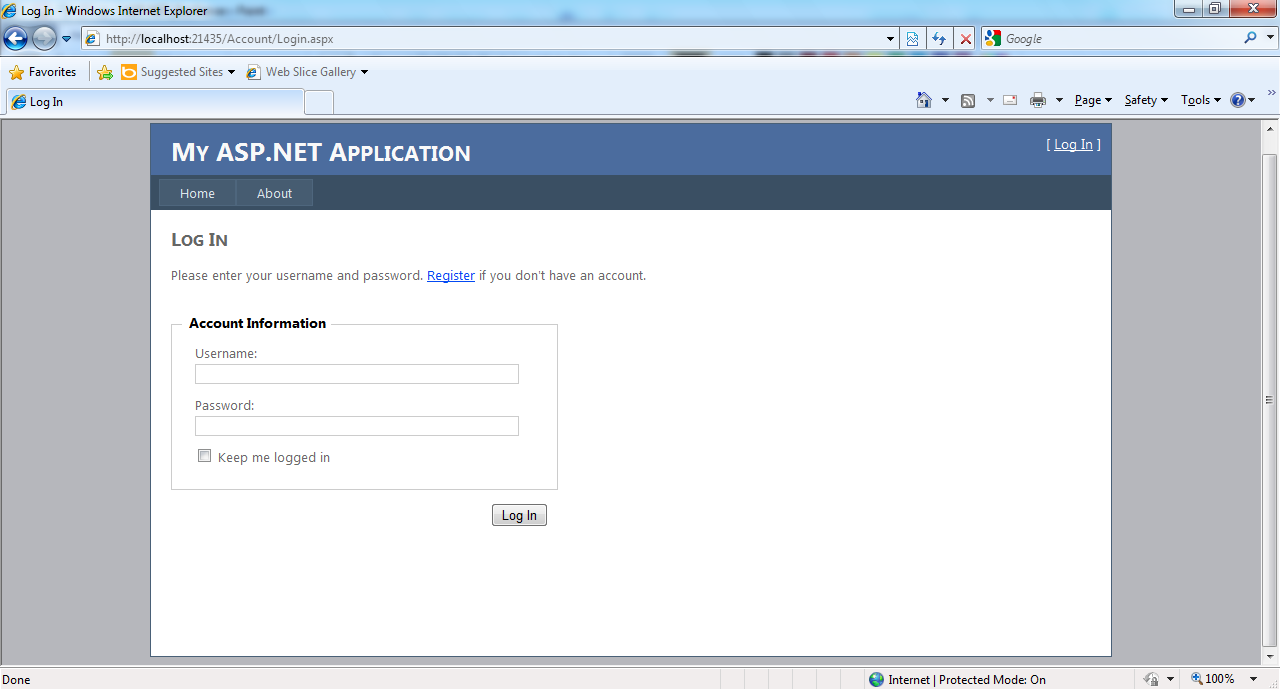Click the Read Mail envelope icon

point(1010,100)
